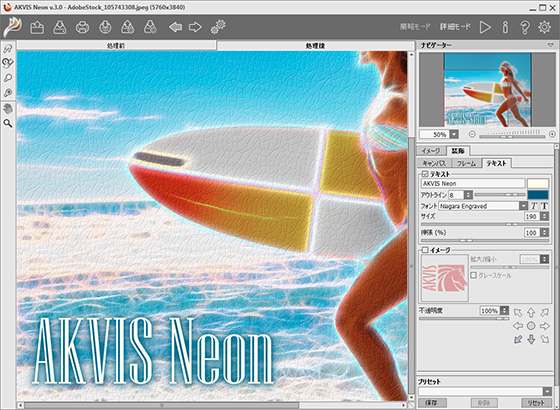Viewport: 560px width, 410px height.
Task: Click the opacity slider track
Action: (x=464, y=318)
